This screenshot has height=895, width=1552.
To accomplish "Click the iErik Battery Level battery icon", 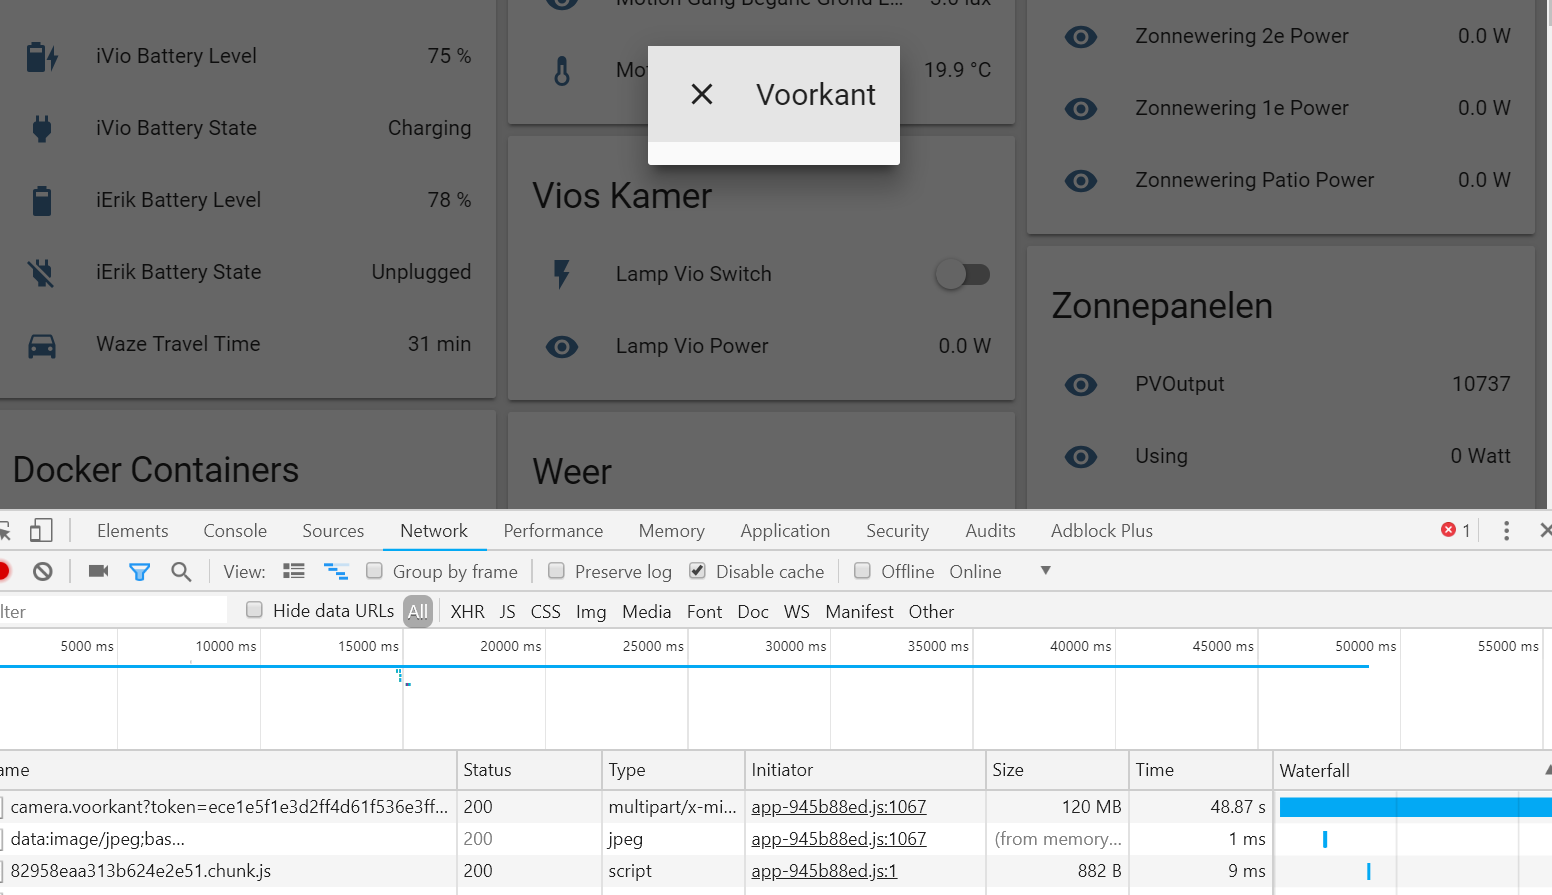I will tap(42, 201).
